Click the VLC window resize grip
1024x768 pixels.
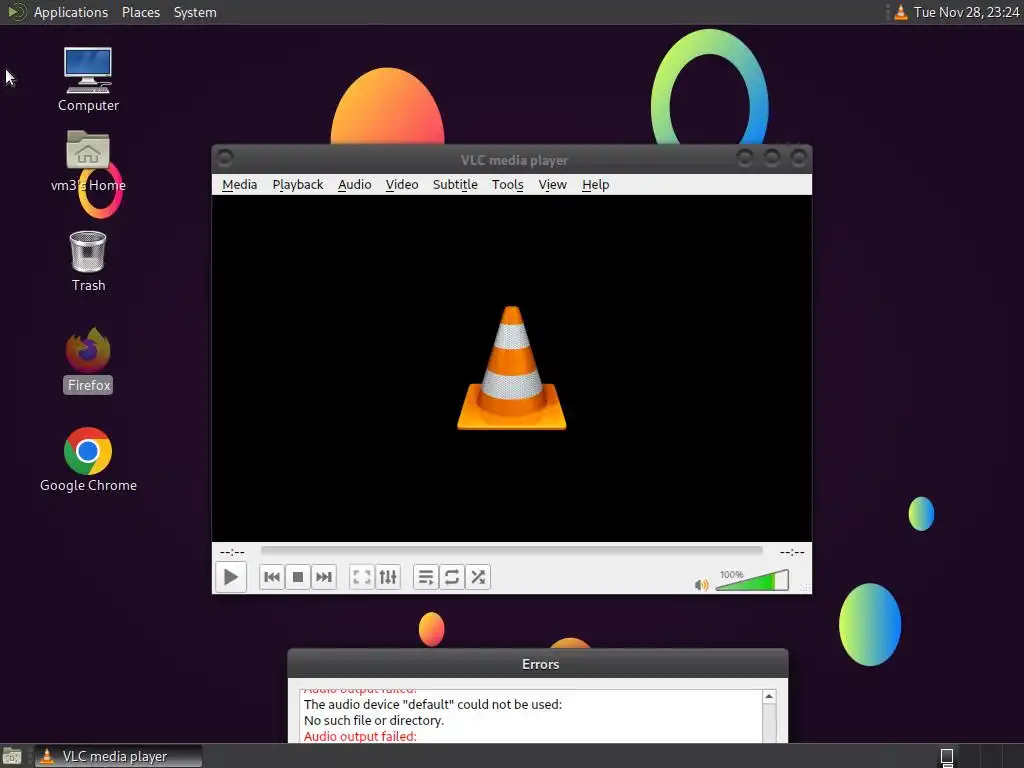(806, 588)
